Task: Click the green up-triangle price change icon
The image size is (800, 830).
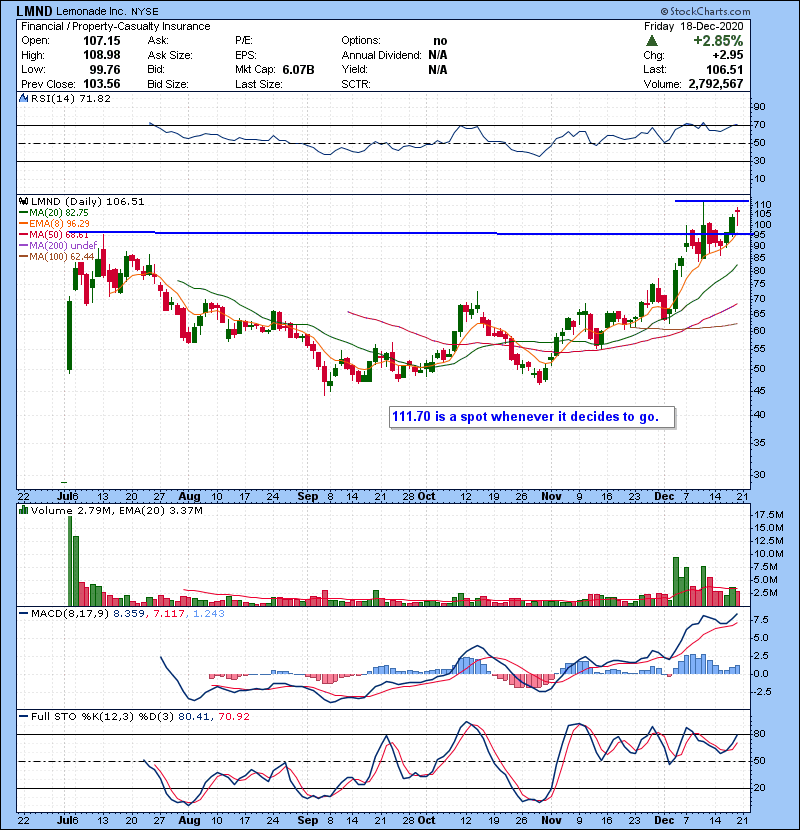Action: tap(652, 40)
